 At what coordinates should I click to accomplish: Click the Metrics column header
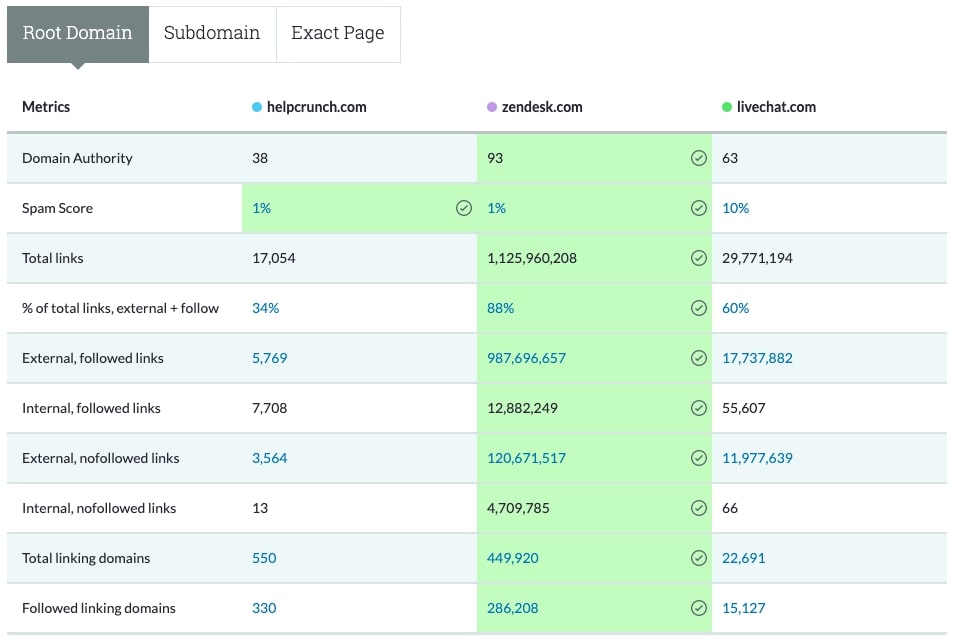tap(46, 107)
